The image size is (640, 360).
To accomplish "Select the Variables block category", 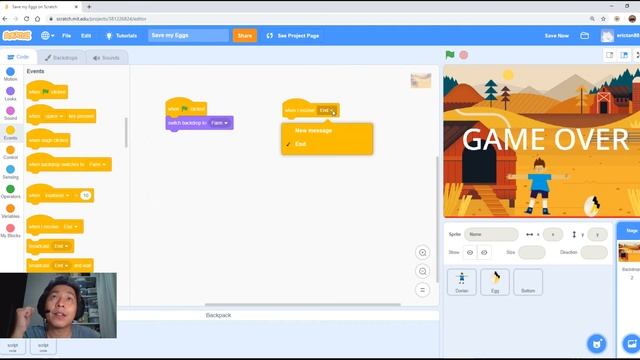I will pos(11,211).
